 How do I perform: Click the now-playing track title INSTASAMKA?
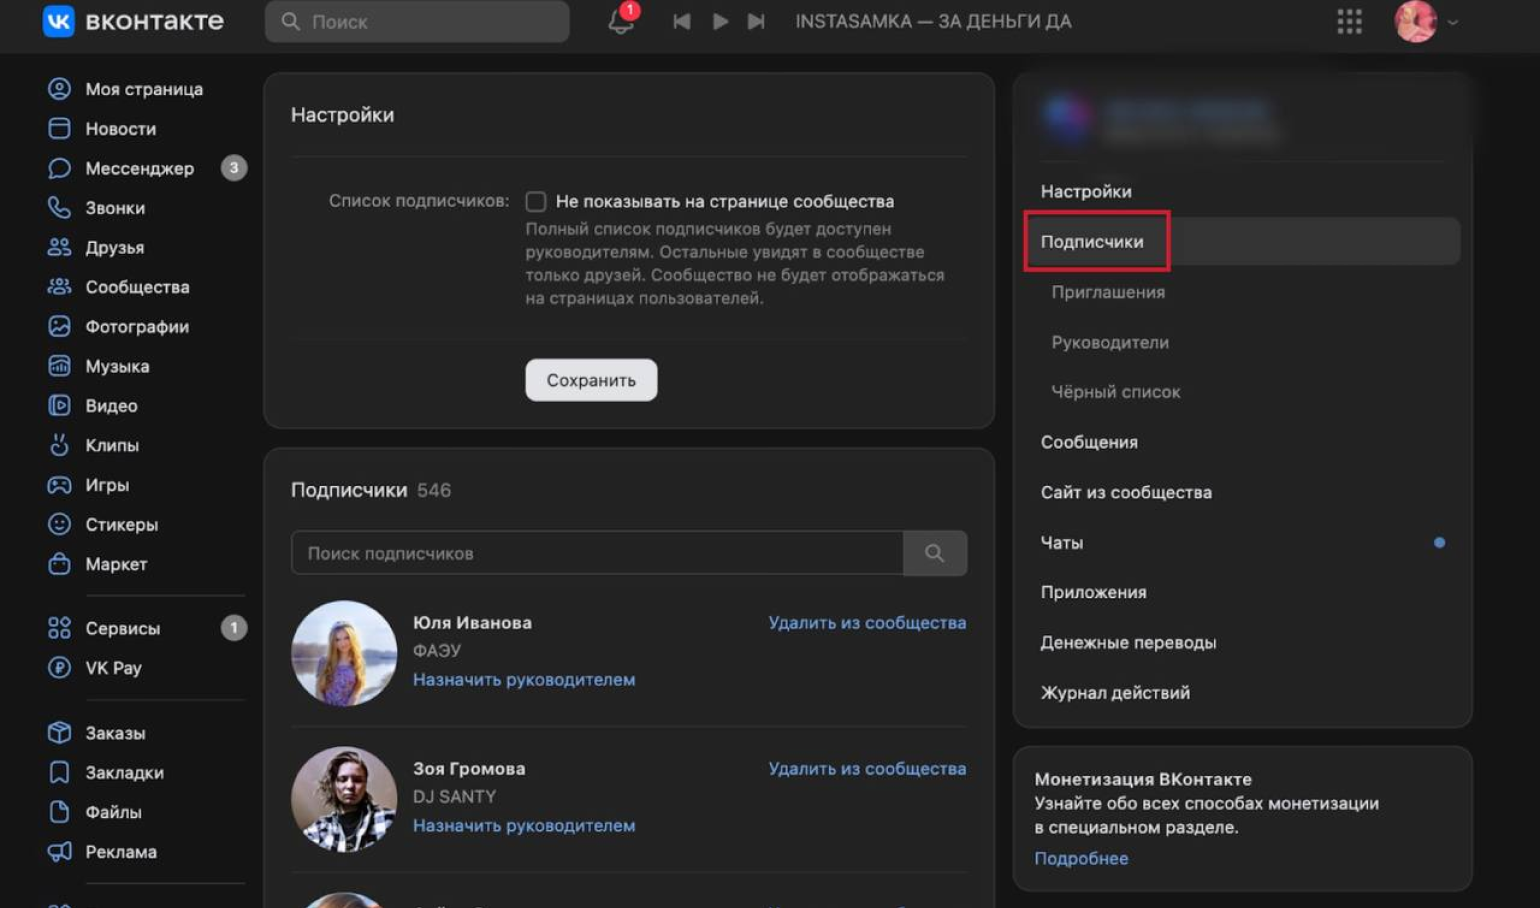click(x=933, y=21)
